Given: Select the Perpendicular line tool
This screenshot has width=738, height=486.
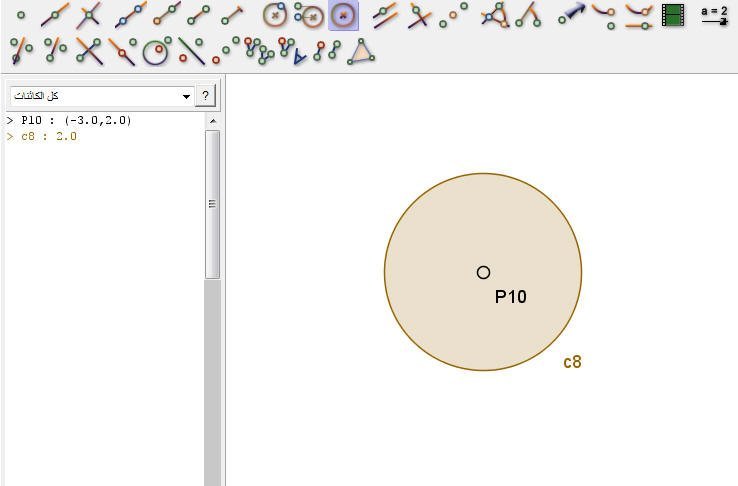Looking at the screenshot, I should (x=419, y=16).
